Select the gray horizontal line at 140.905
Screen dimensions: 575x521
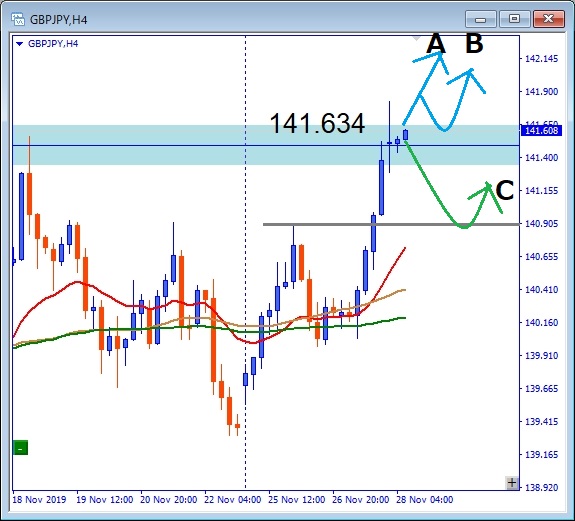391,224
